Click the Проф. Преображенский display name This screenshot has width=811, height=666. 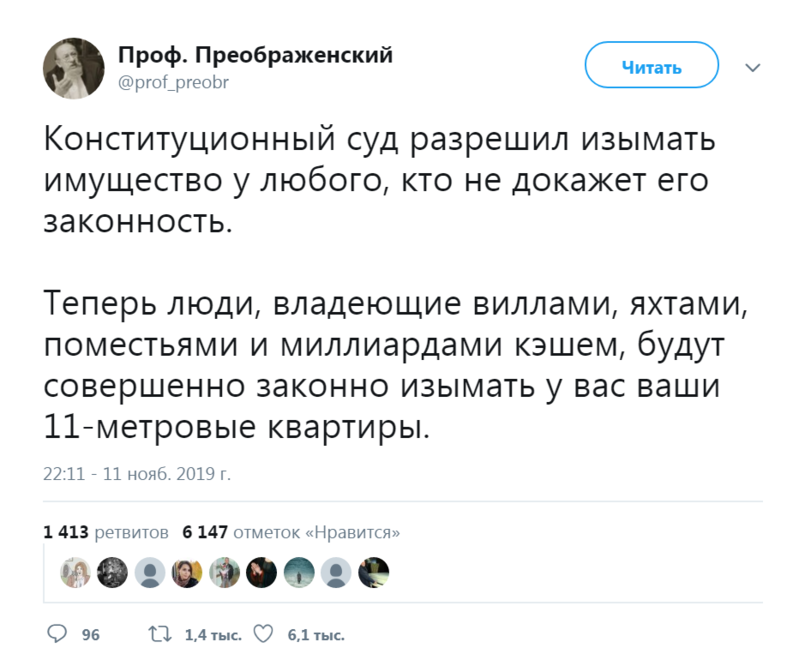tap(255, 55)
